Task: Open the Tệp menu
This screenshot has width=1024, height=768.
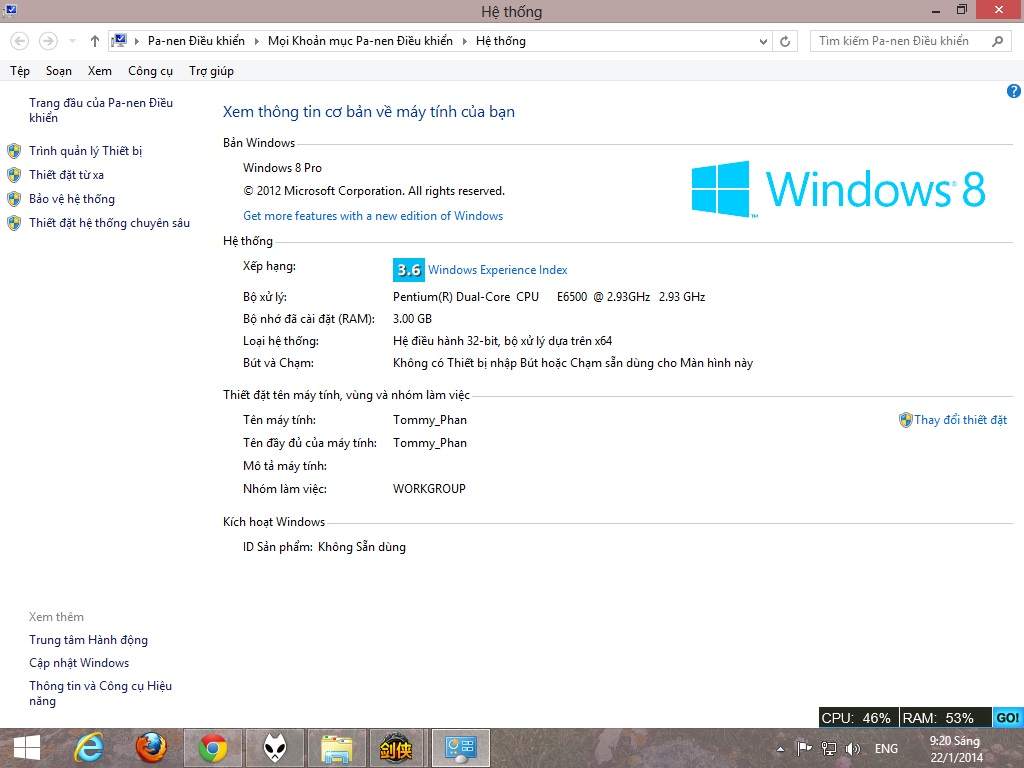Action: pos(20,71)
